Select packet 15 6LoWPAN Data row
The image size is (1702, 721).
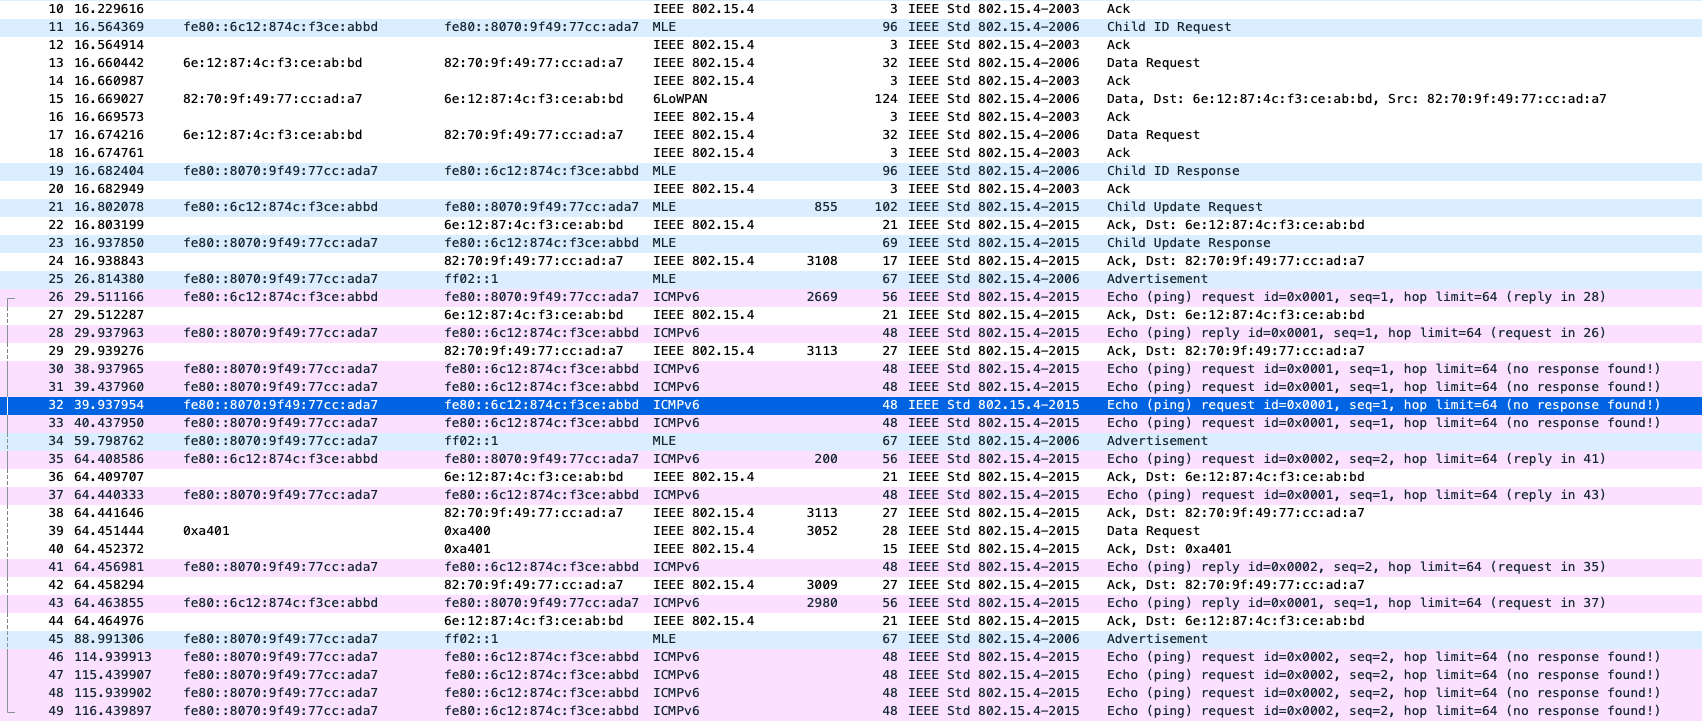pyautogui.click(x=851, y=99)
